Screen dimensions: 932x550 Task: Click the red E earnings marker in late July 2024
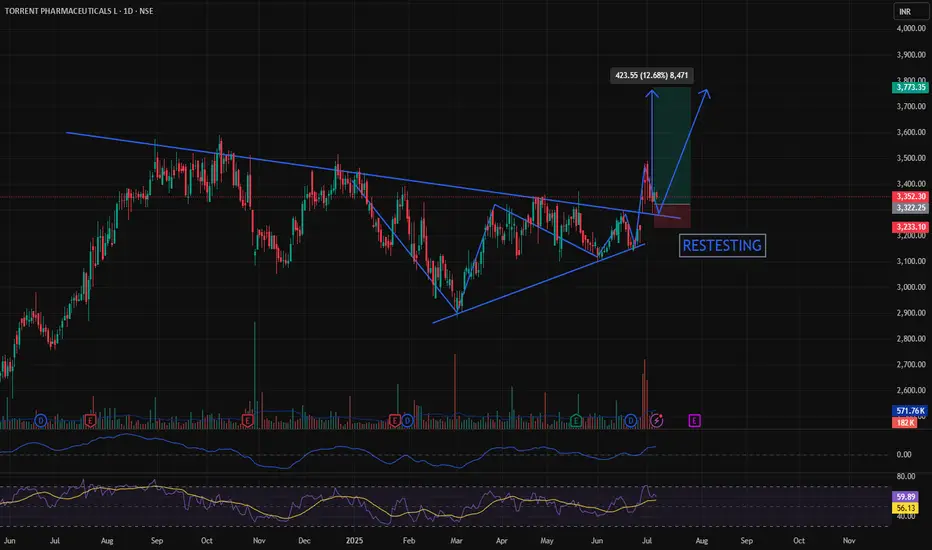[90, 421]
